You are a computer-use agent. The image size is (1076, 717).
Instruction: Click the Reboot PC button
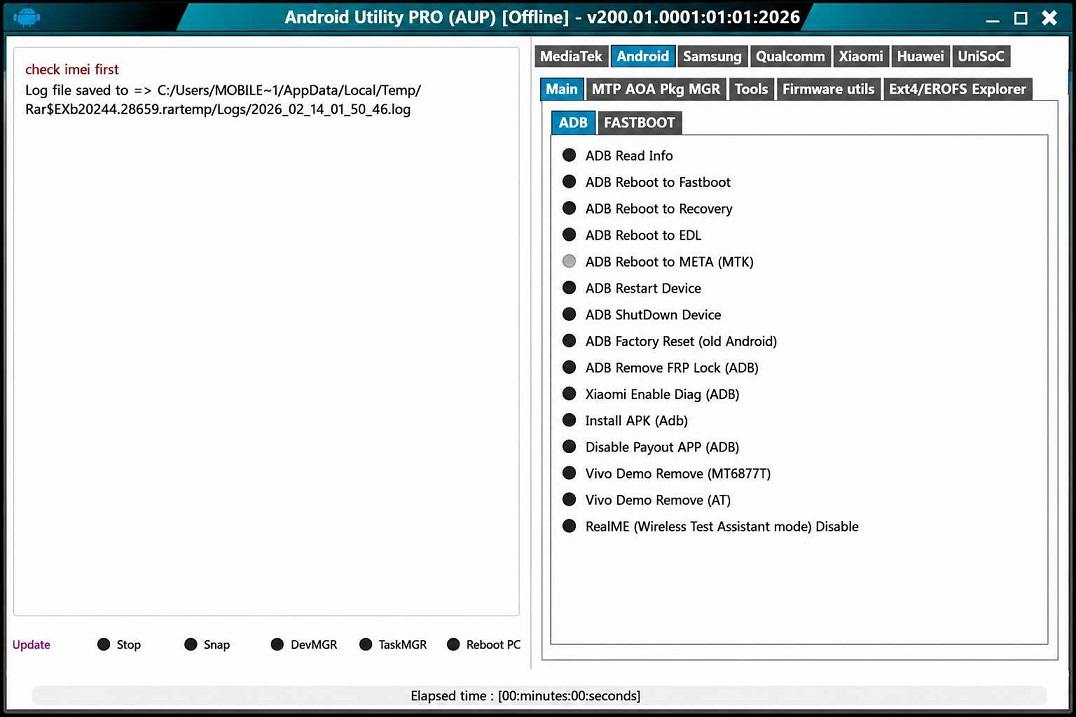484,645
